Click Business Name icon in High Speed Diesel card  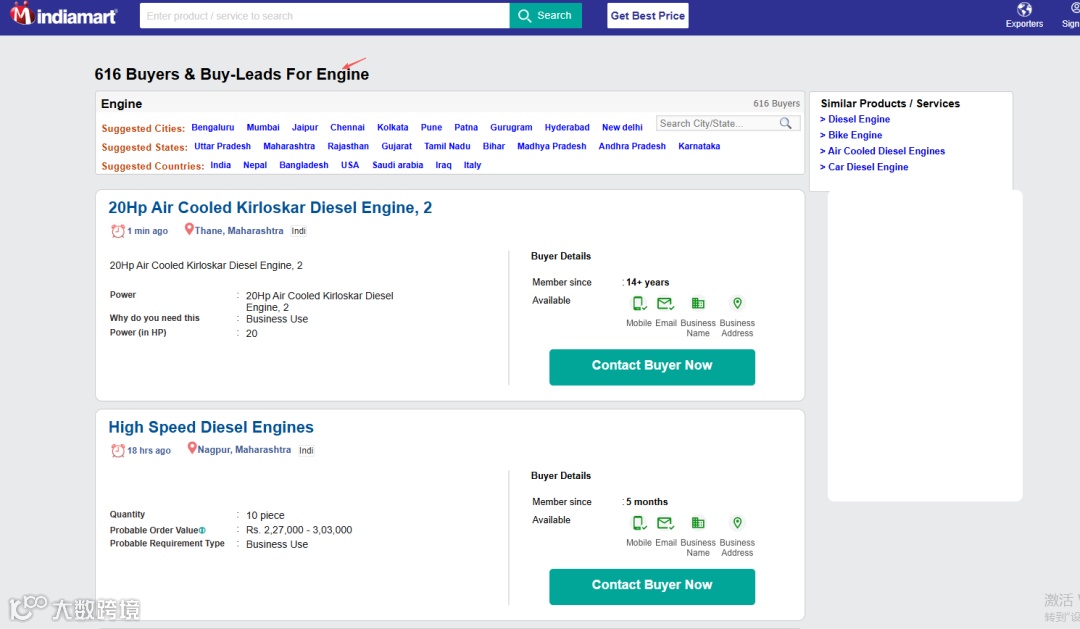click(698, 523)
